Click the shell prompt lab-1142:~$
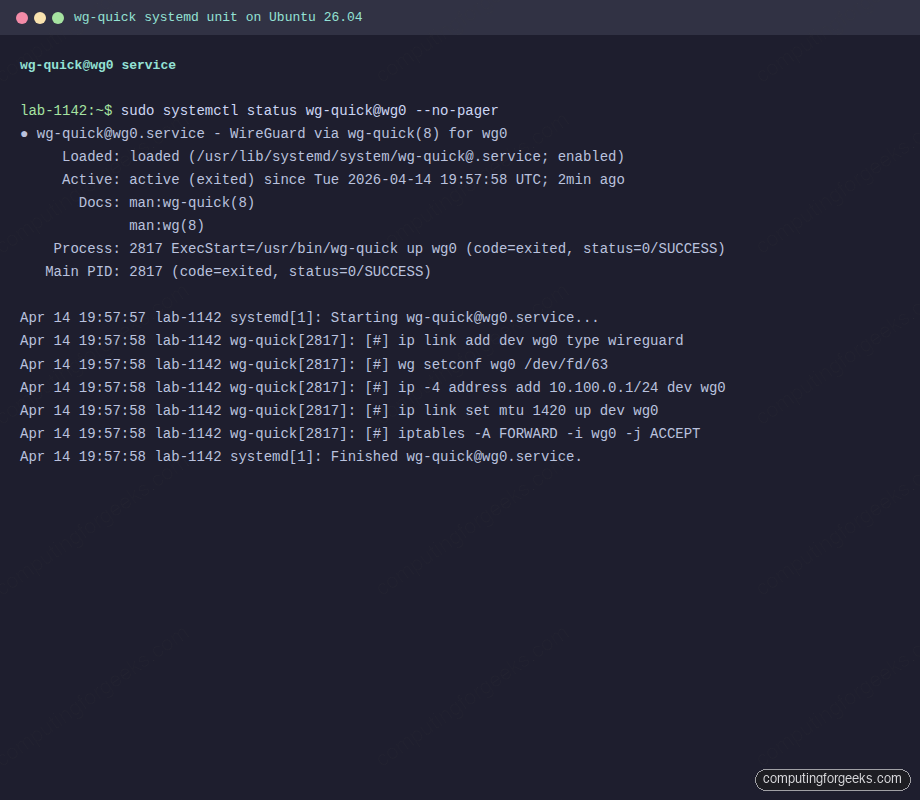The width and height of the screenshot is (920, 800). 63,110
